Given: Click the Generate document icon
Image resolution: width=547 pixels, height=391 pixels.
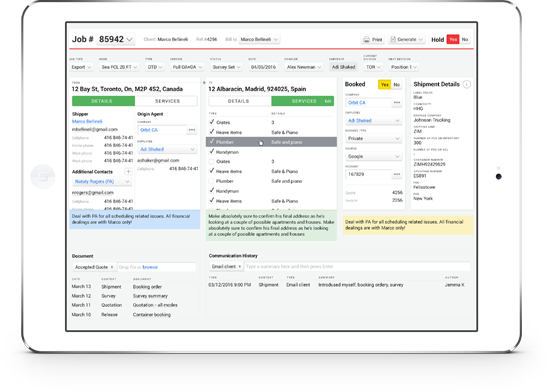Looking at the screenshot, I should (x=393, y=39).
